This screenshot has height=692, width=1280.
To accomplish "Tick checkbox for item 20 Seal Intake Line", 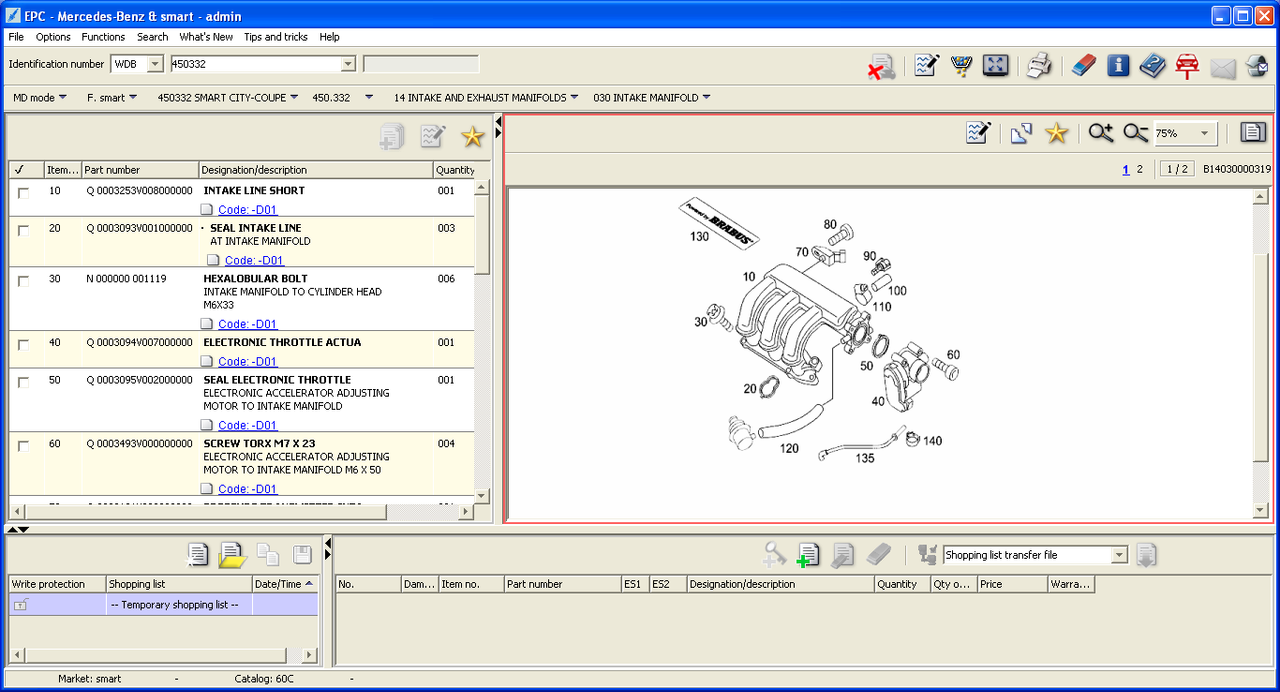I will tap(23, 231).
